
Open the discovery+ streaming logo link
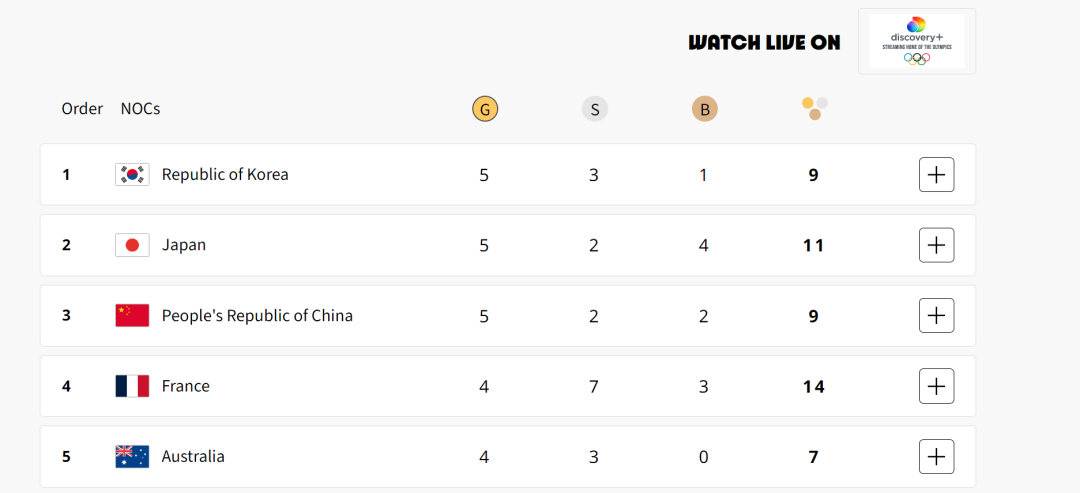point(917,41)
